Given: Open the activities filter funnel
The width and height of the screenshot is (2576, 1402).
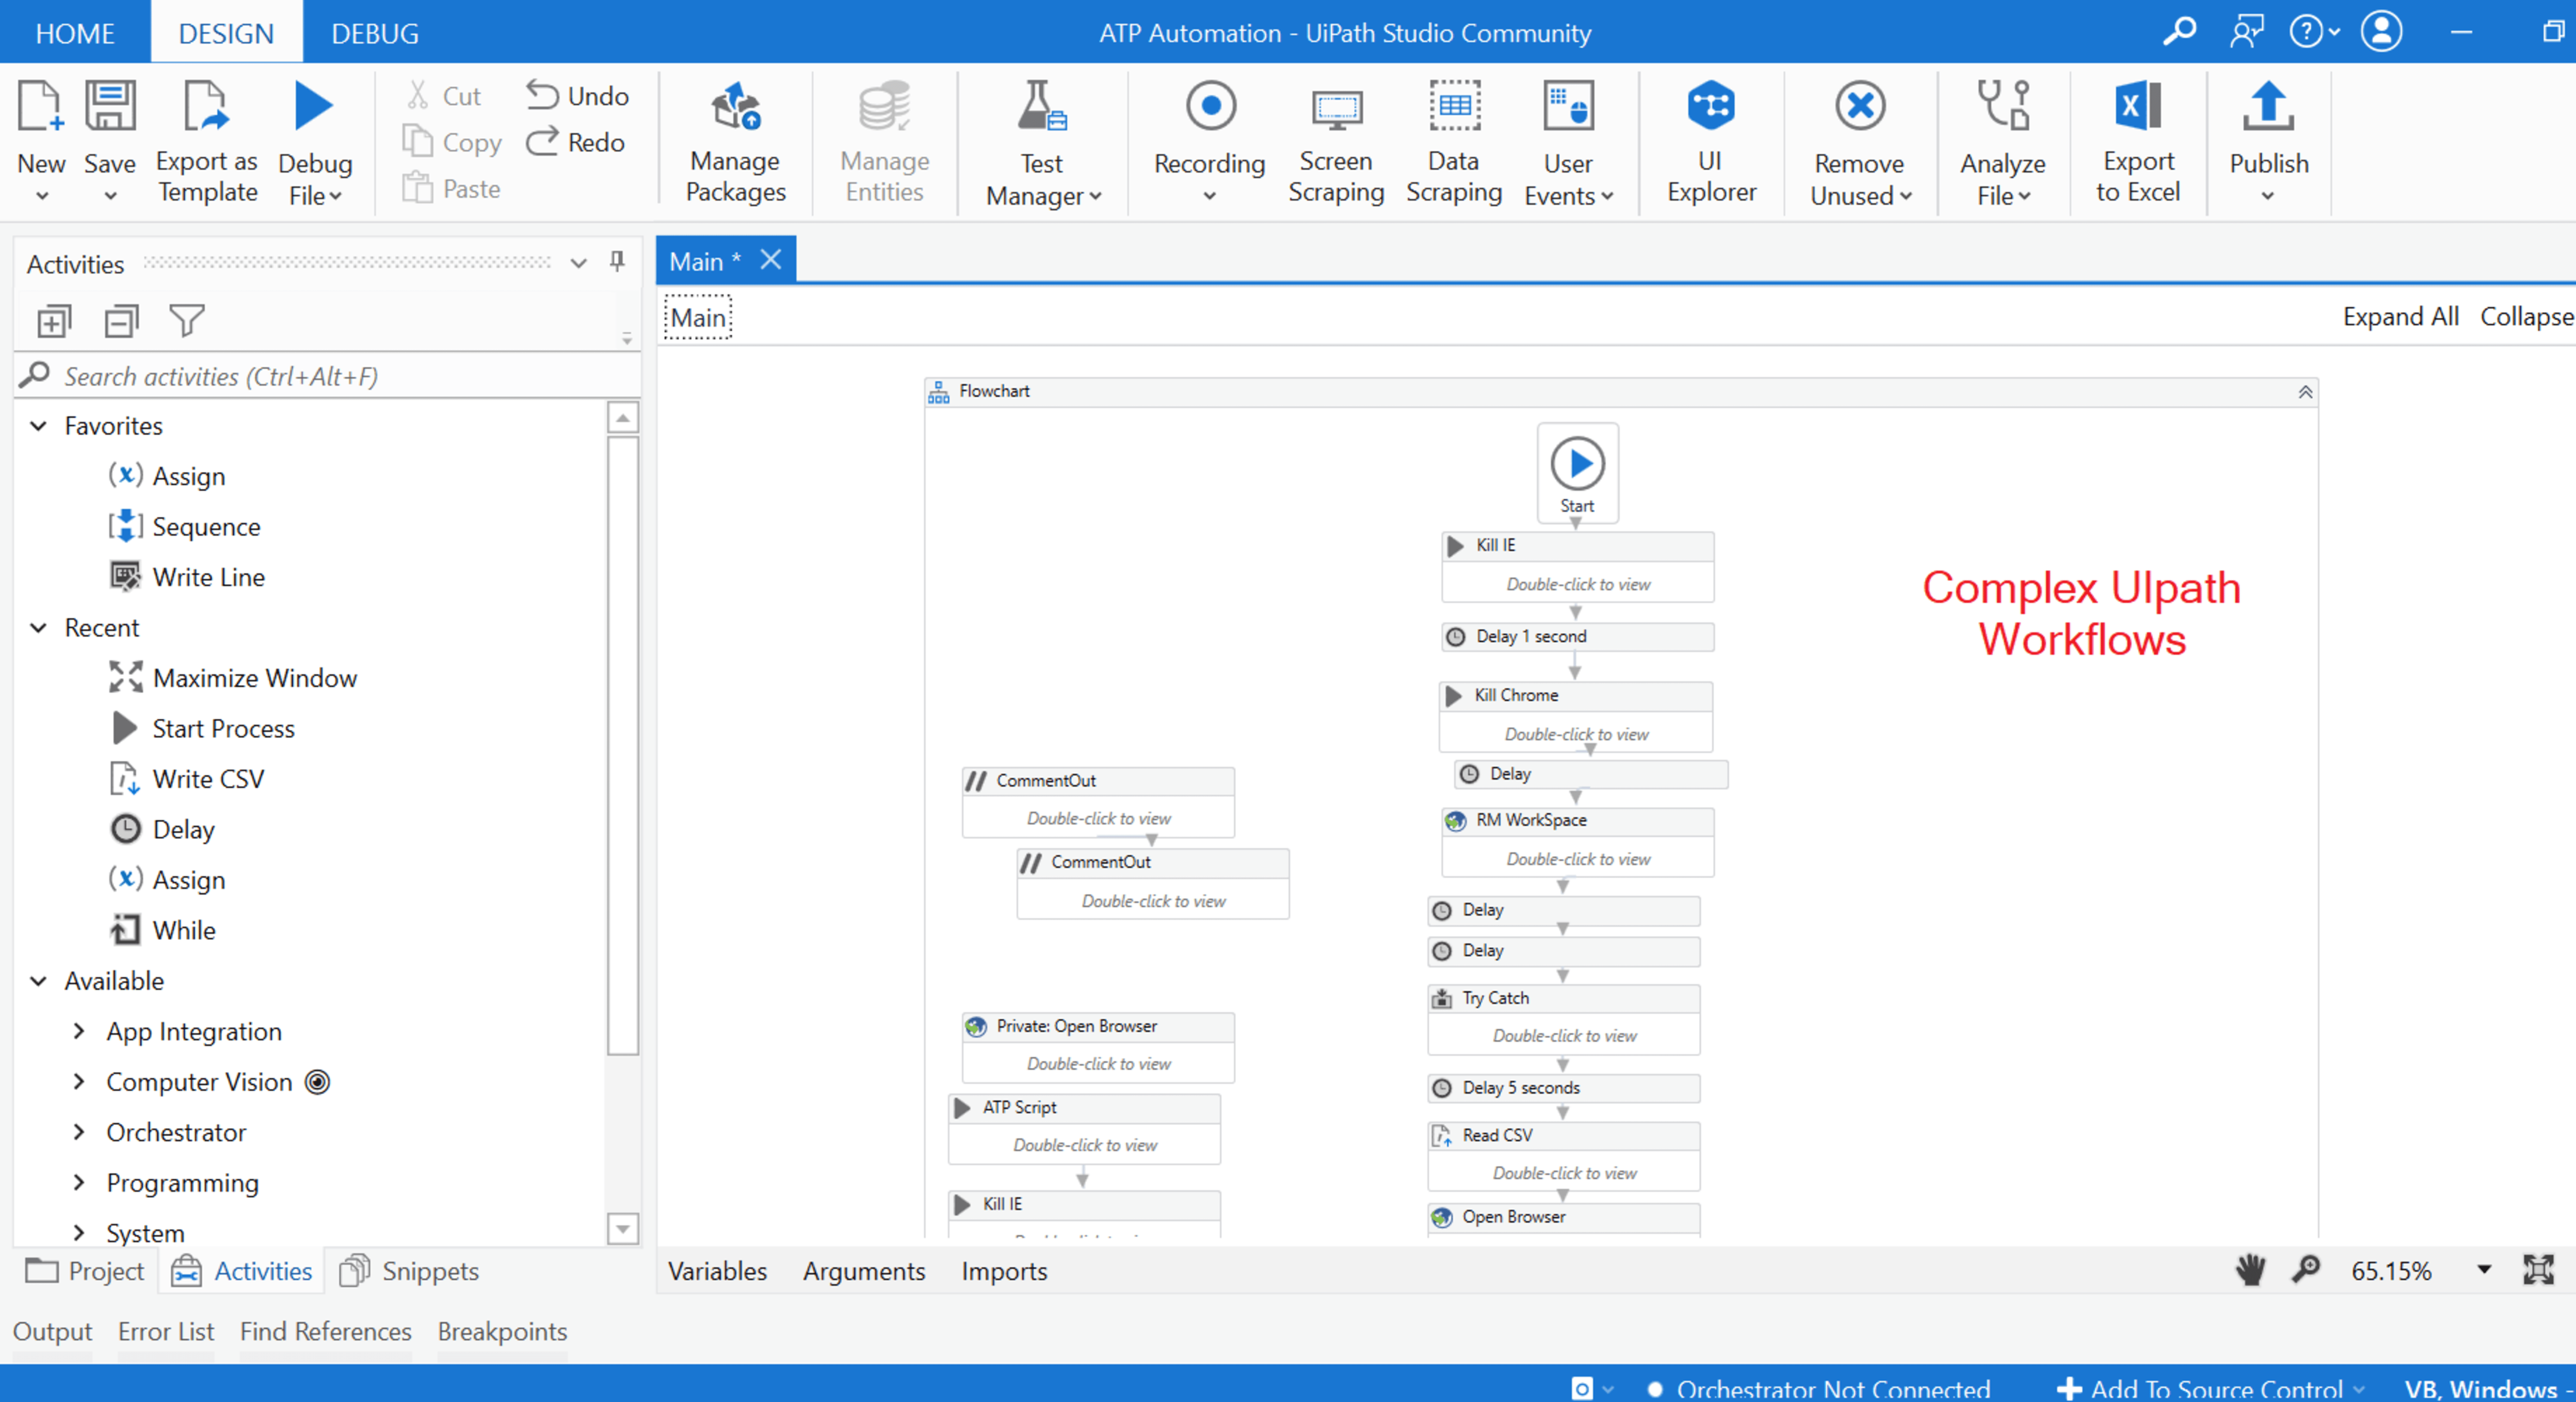Looking at the screenshot, I should coord(187,321).
